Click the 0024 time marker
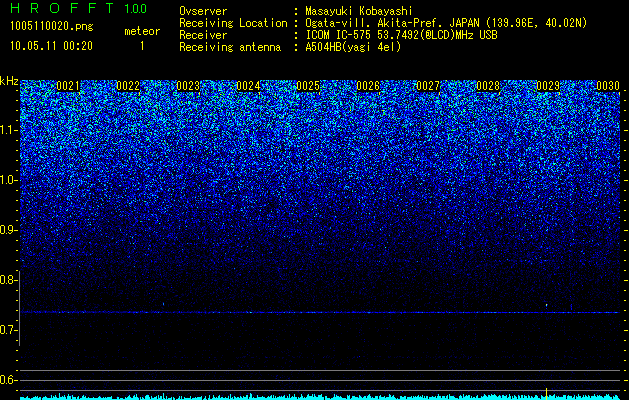The image size is (629, 400). (x=248, y=86)
